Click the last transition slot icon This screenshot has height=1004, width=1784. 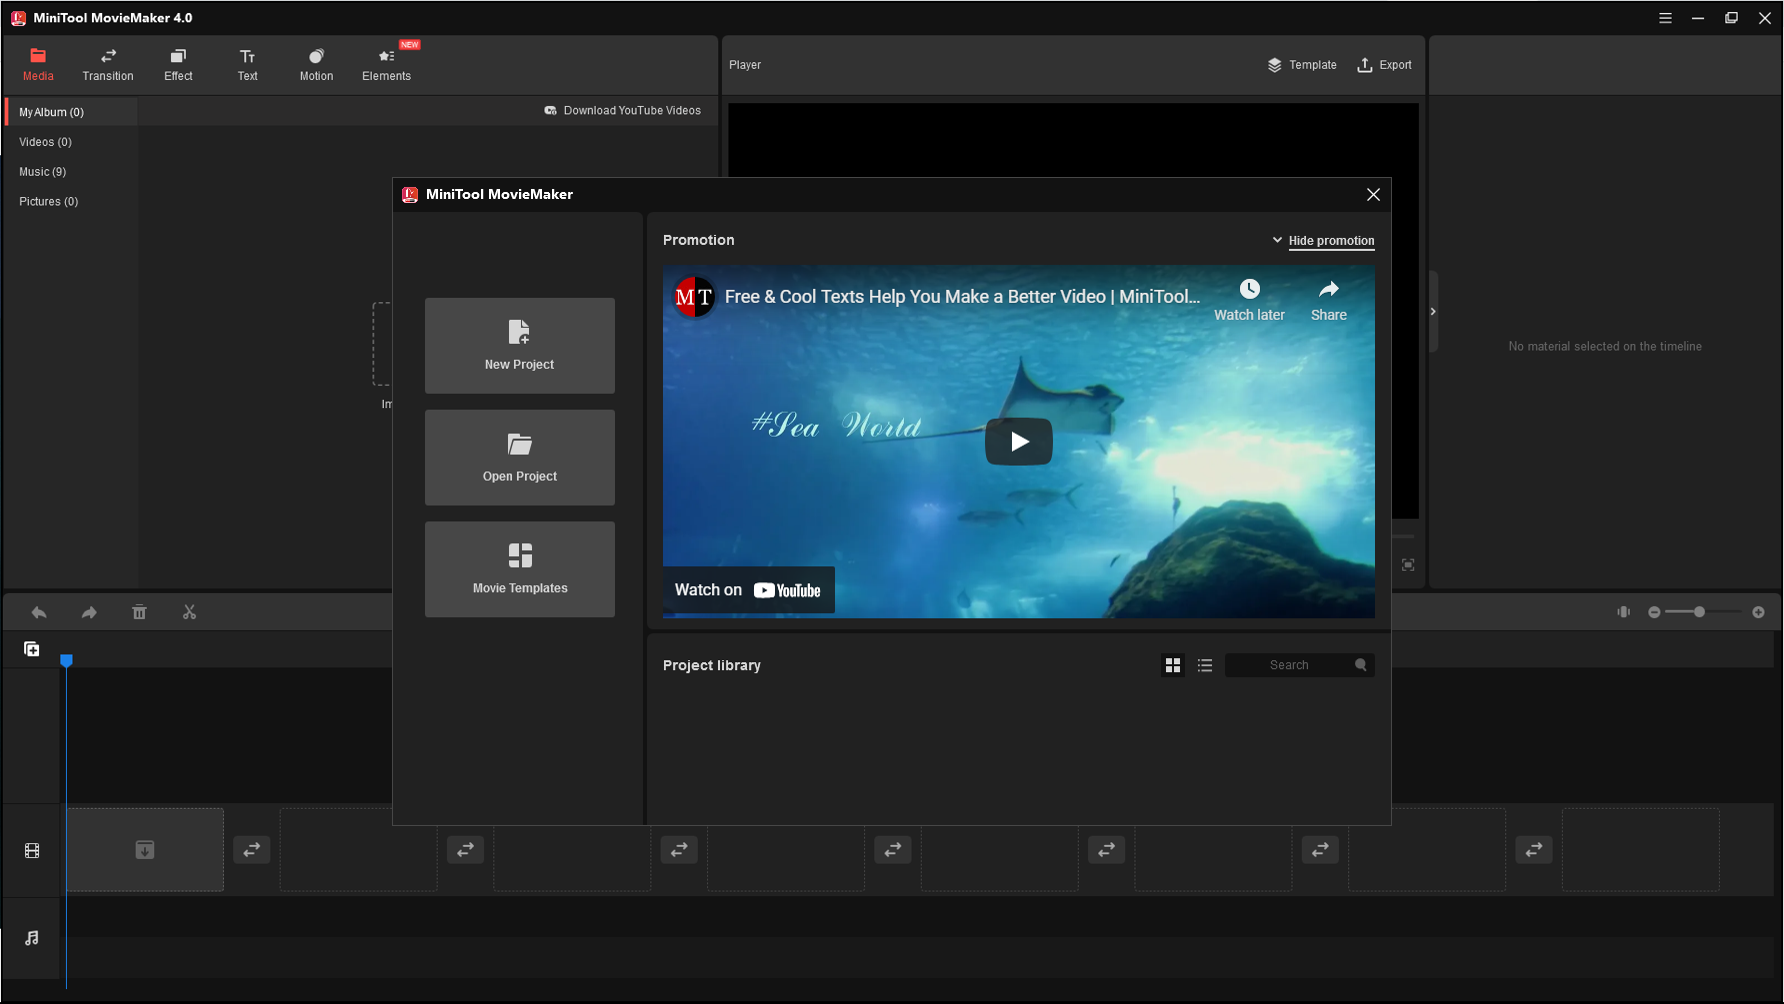click(1534, 850)
